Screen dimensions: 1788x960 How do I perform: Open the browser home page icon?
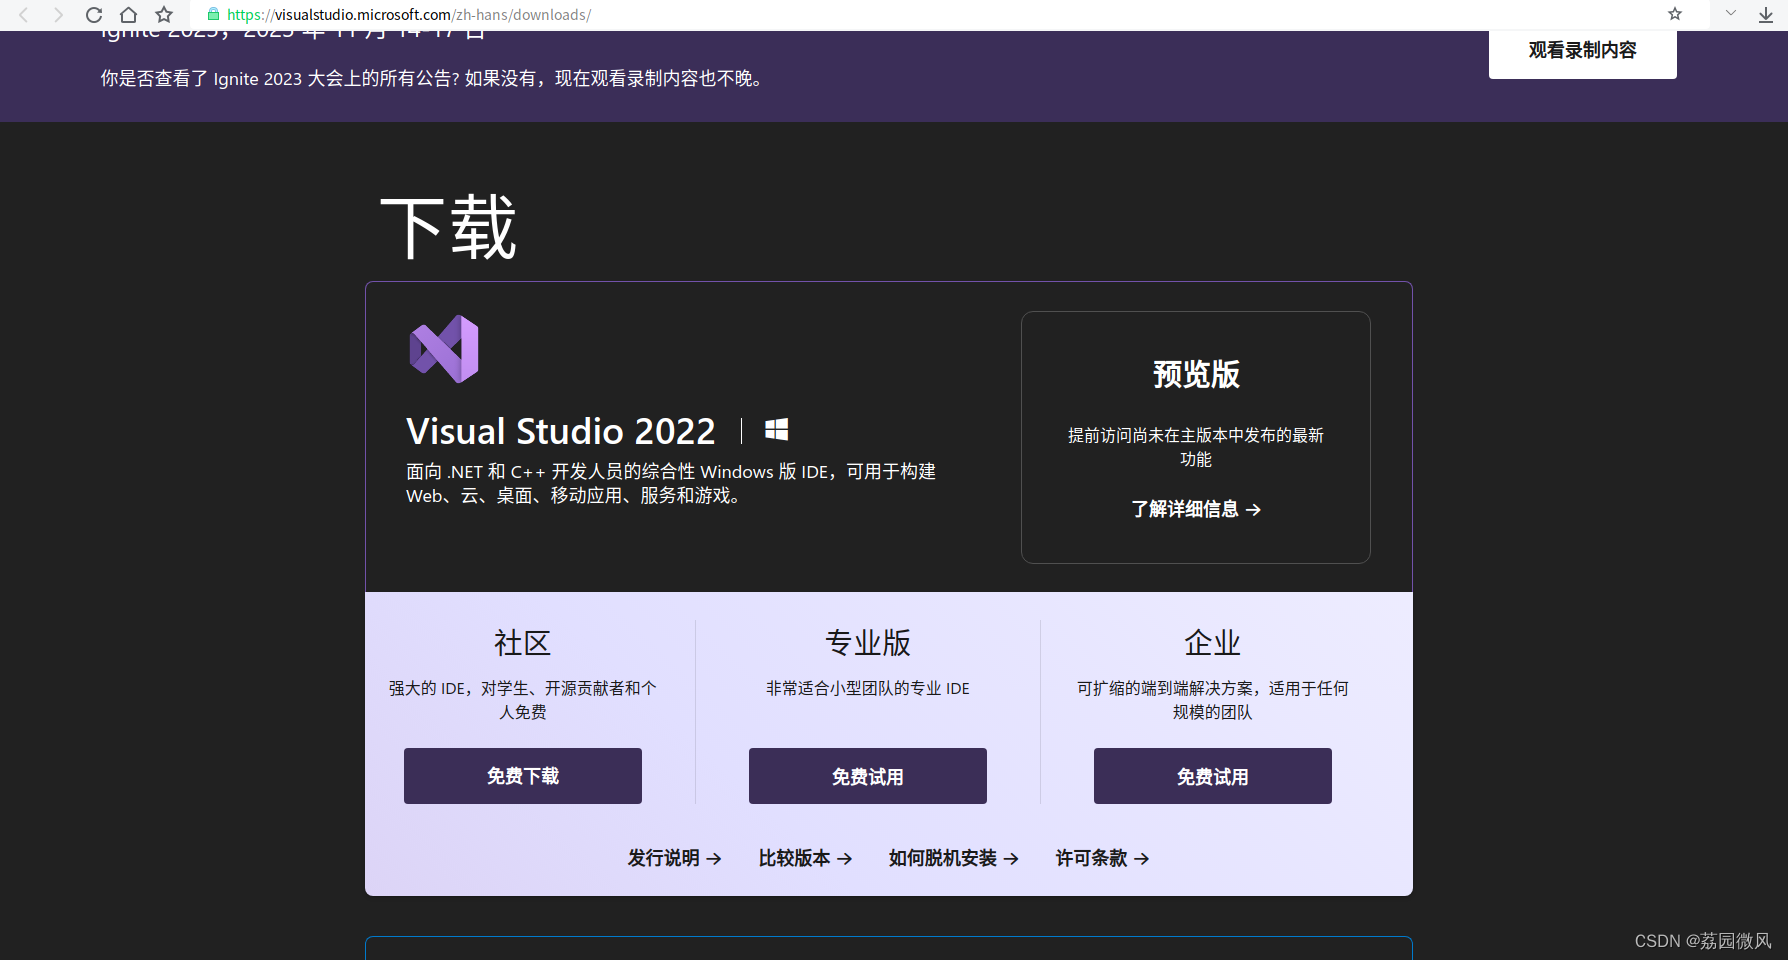(128, 15)
